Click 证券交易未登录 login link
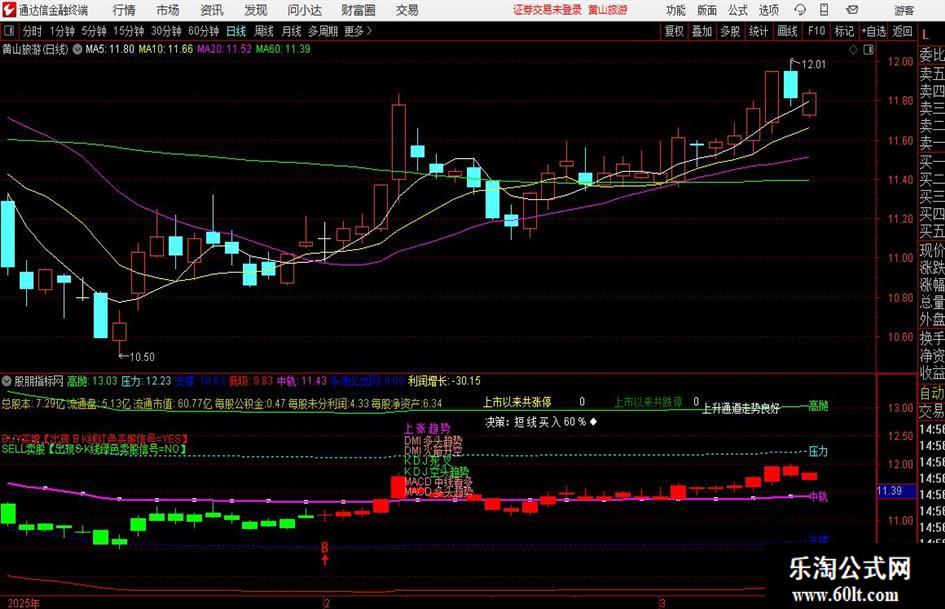945x609 pixels. [x=547, y=10]
